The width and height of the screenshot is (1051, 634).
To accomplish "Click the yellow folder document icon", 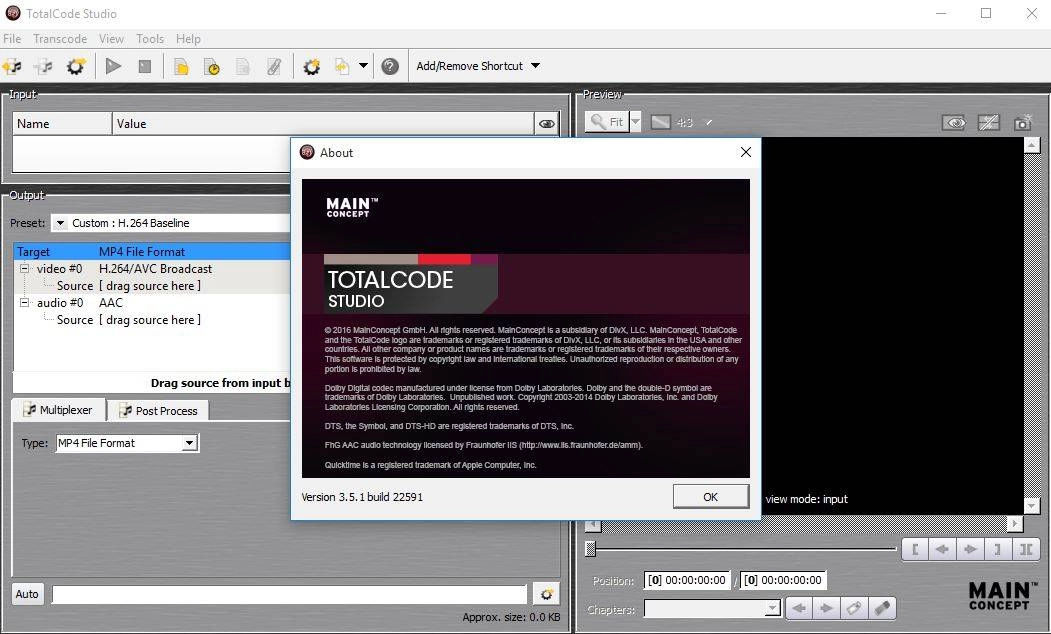I will tap(181, 66).
